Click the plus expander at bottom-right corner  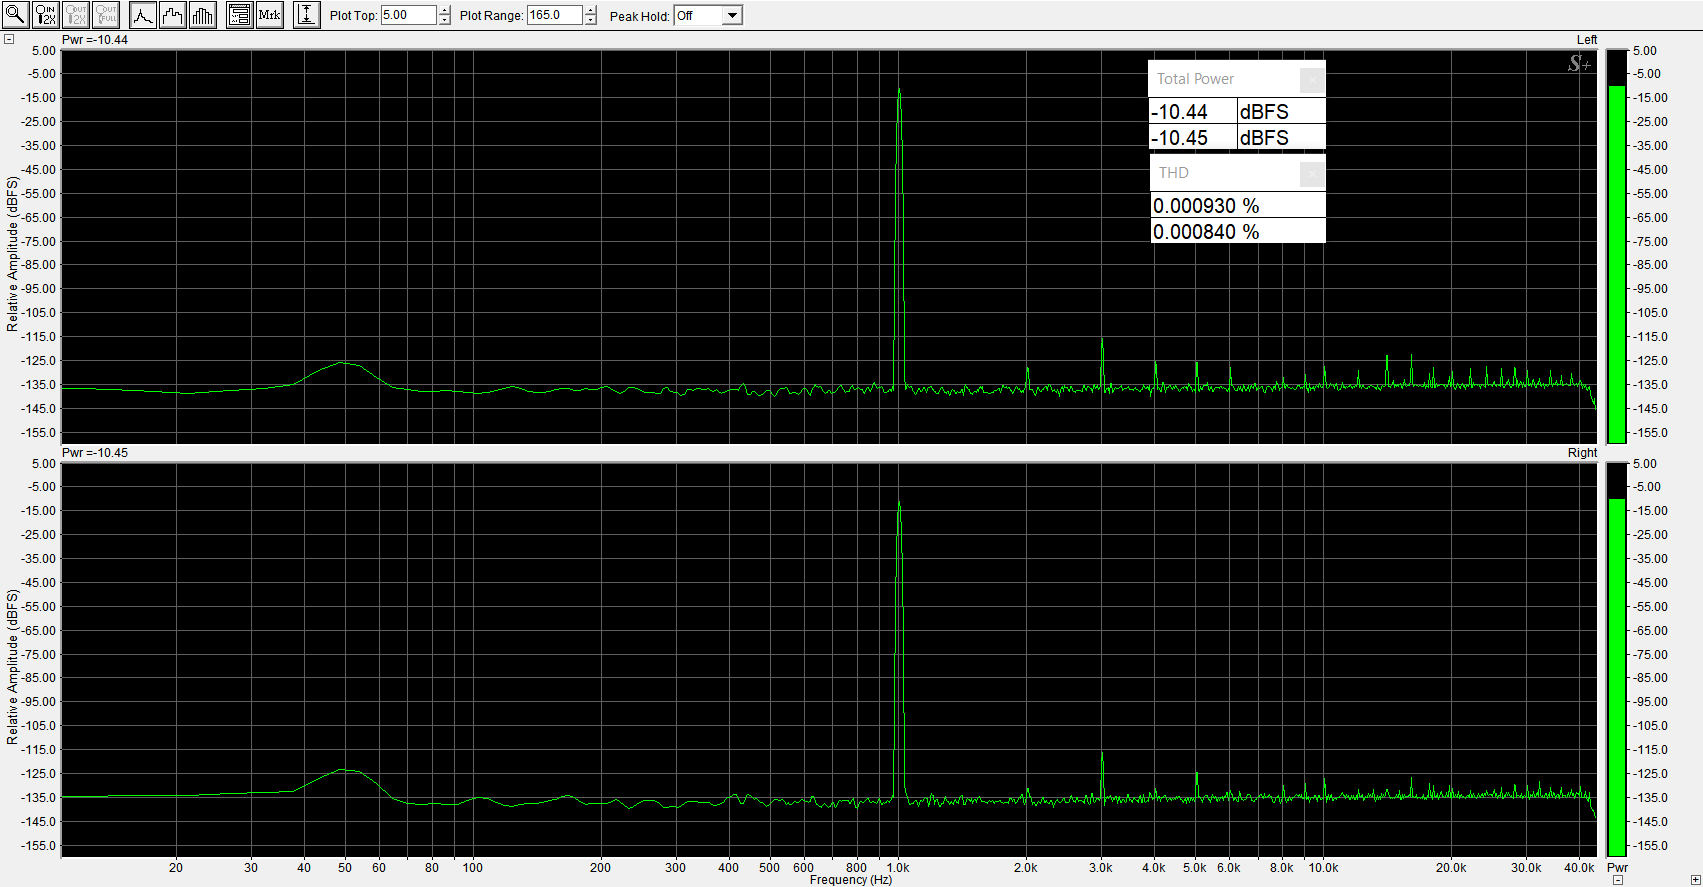click(1694, 880)
